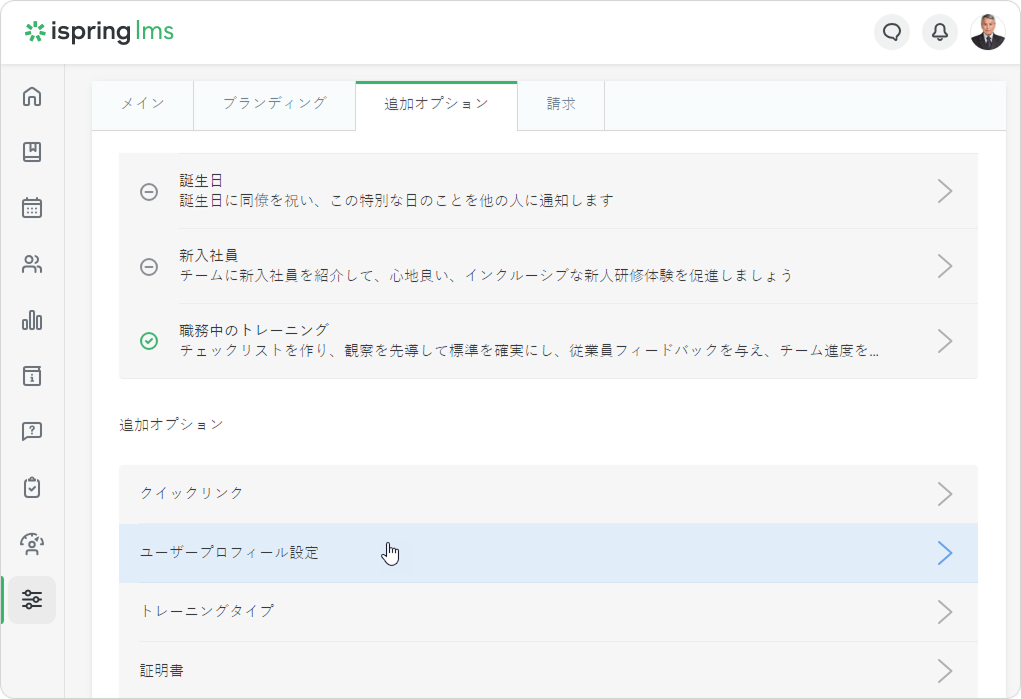This screenshot has width=1021, height=699.
Task: Click the user profile avatar
Action: point(987,32)
